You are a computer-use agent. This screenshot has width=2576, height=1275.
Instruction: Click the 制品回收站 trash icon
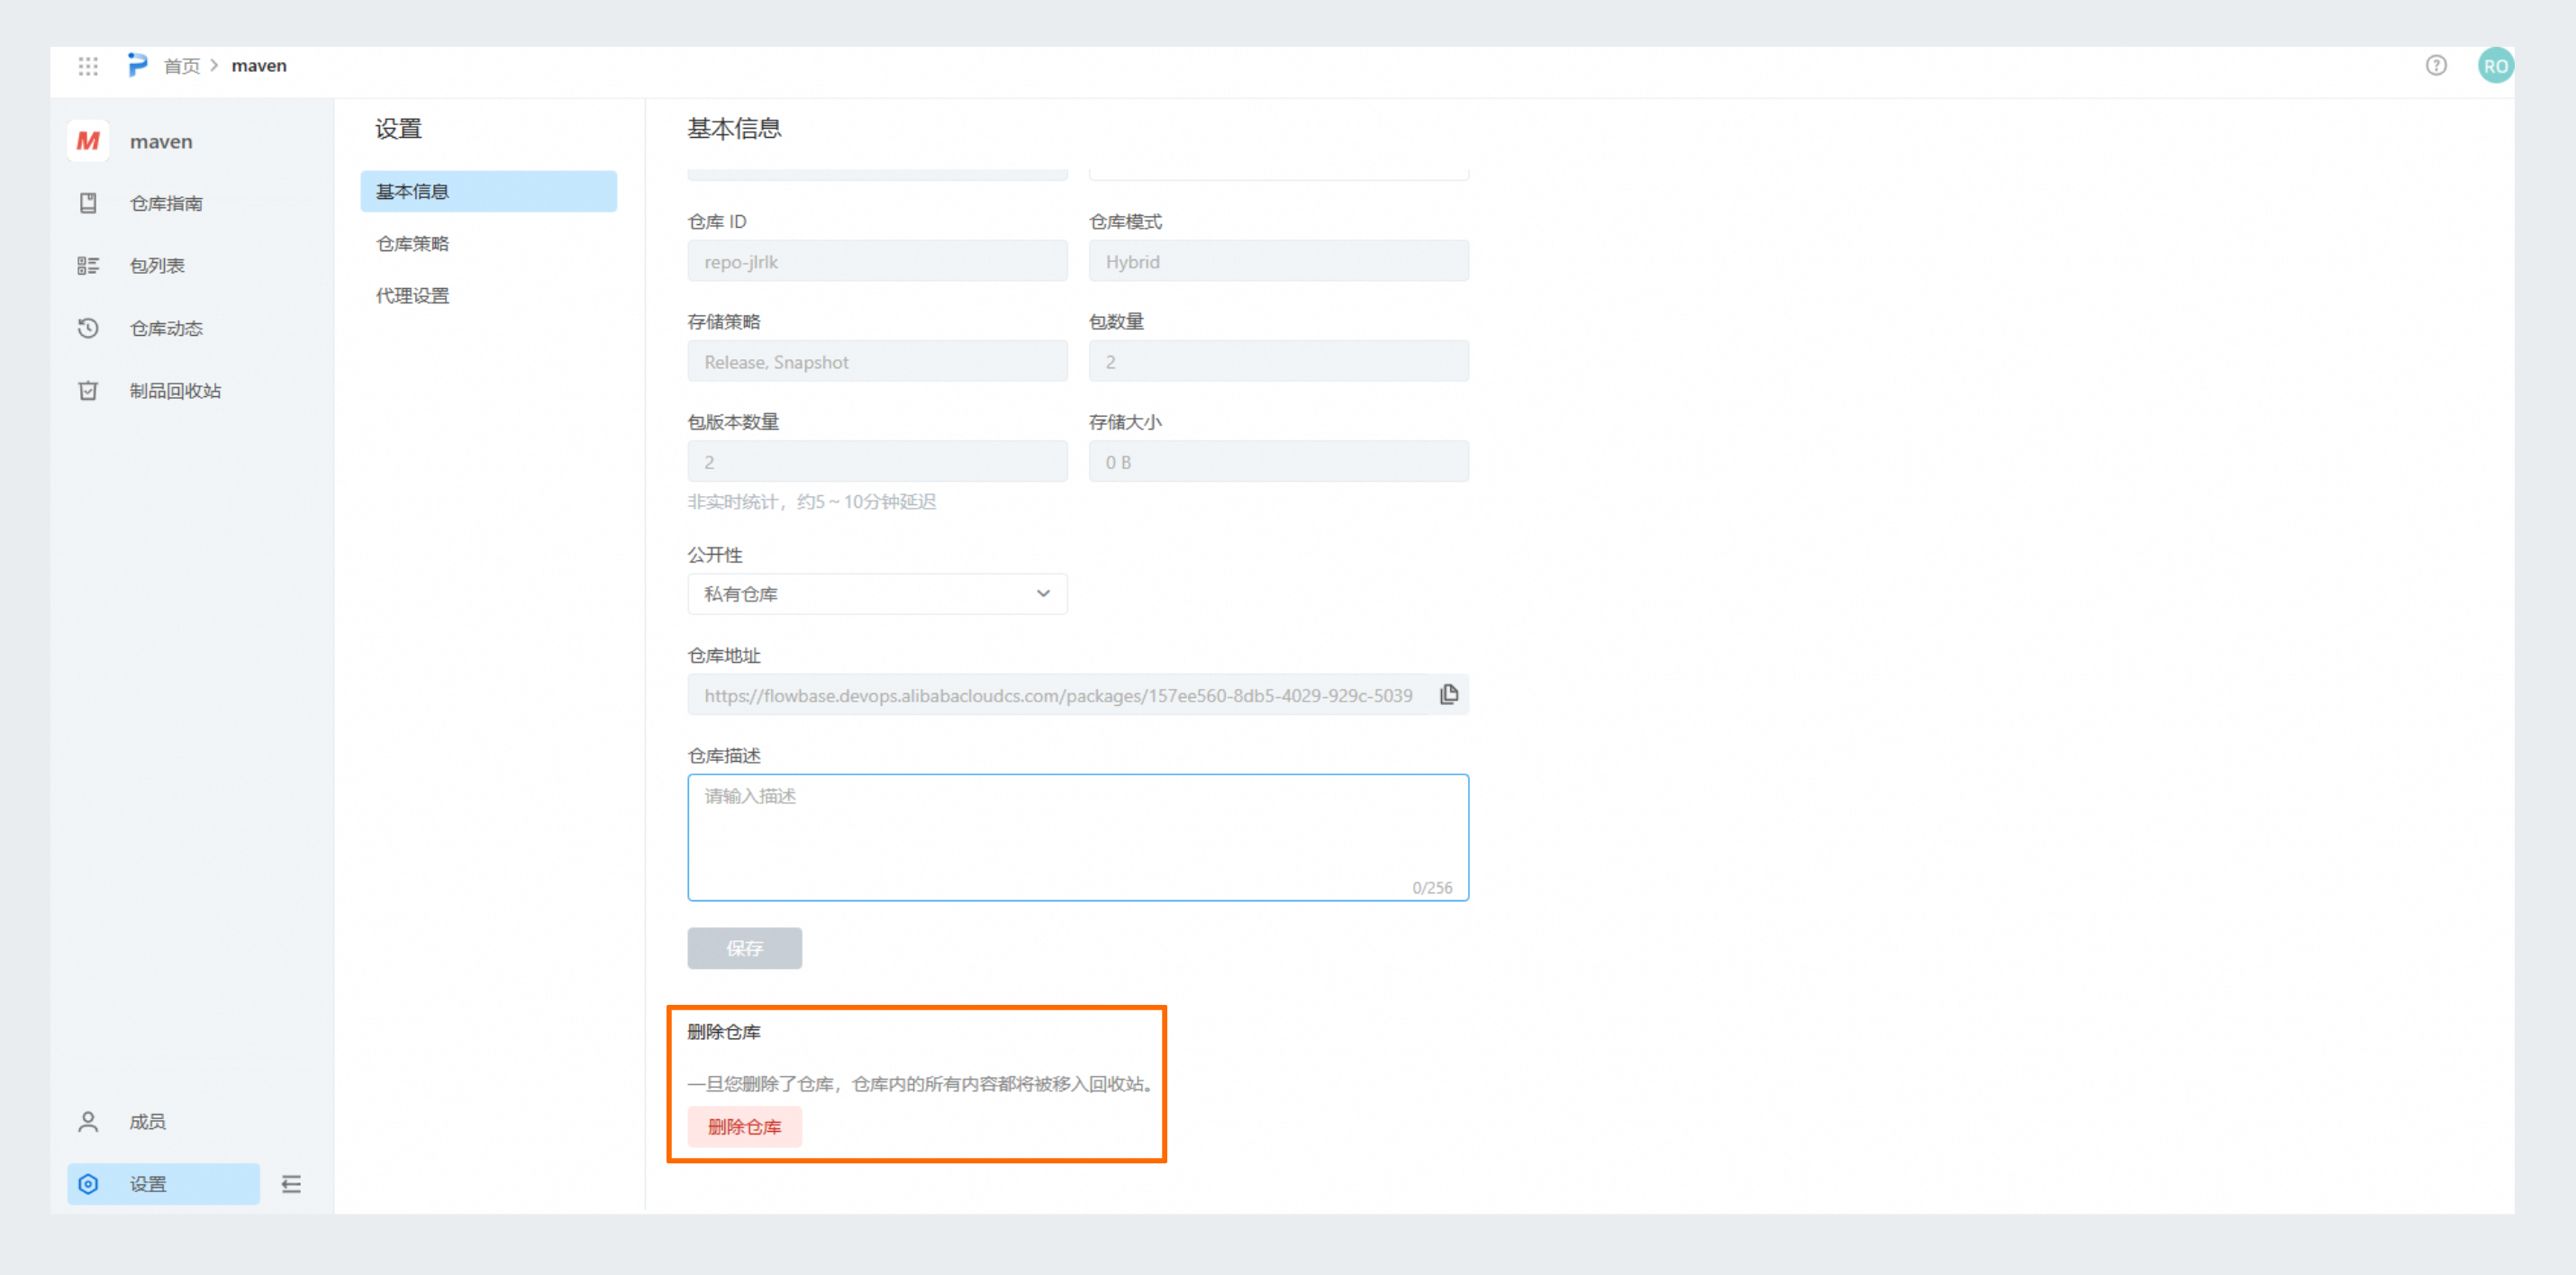pyautogui.click(x=88, y=391)
